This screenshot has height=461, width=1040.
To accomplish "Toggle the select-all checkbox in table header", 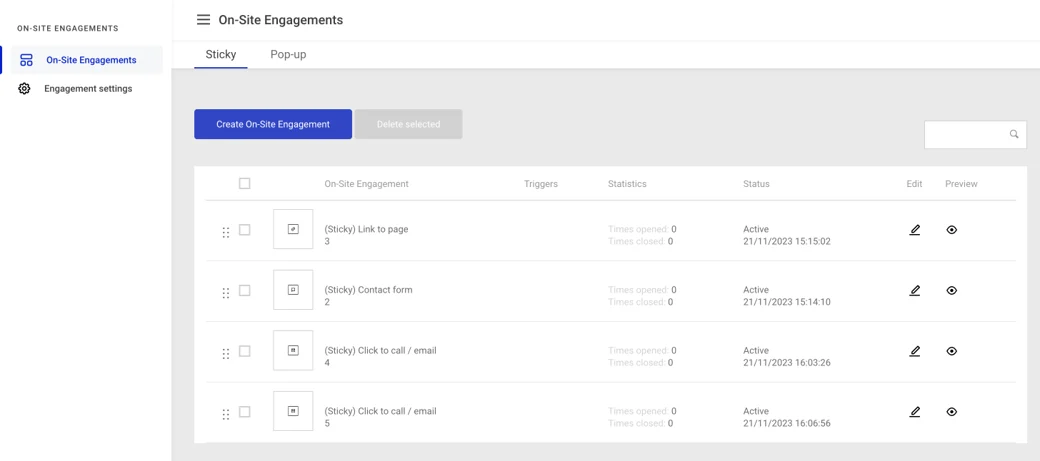I will coord(244,184).
